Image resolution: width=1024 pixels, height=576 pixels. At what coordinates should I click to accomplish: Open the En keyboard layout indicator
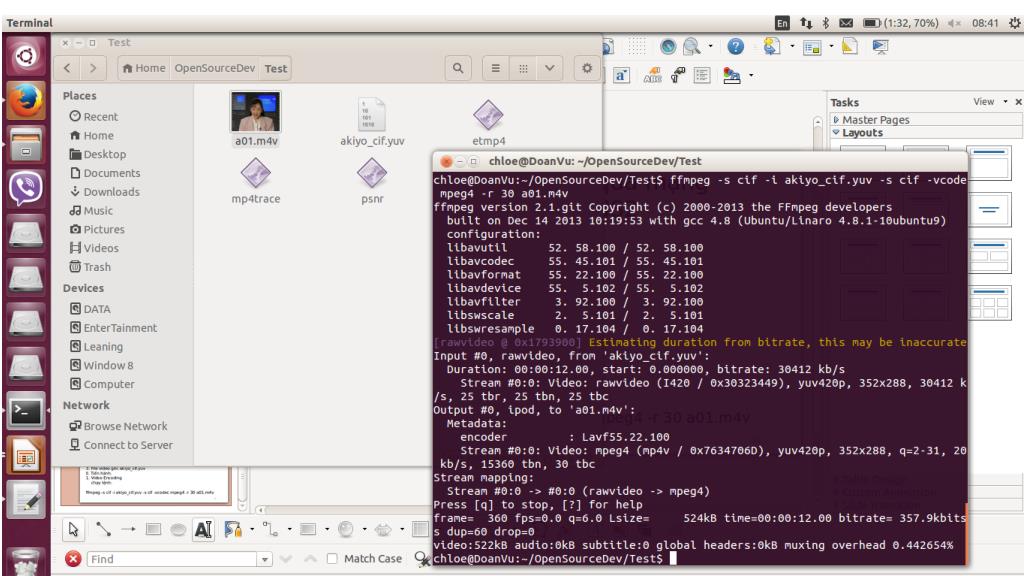[x=782, y=23]
